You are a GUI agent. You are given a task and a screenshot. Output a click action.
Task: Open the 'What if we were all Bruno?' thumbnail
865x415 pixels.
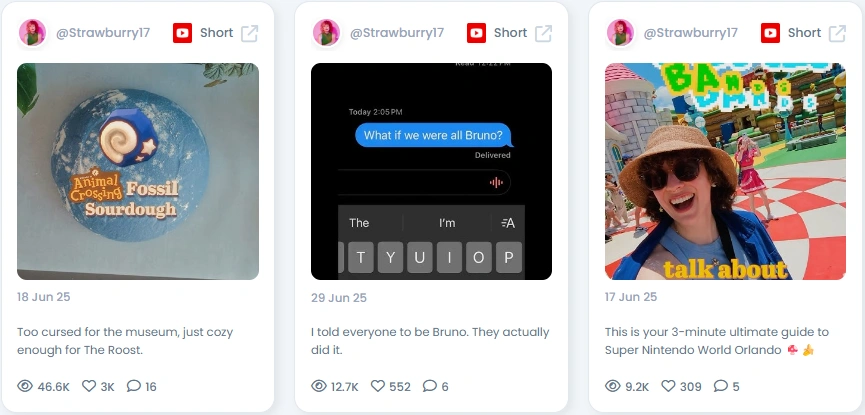click(431, 171)
